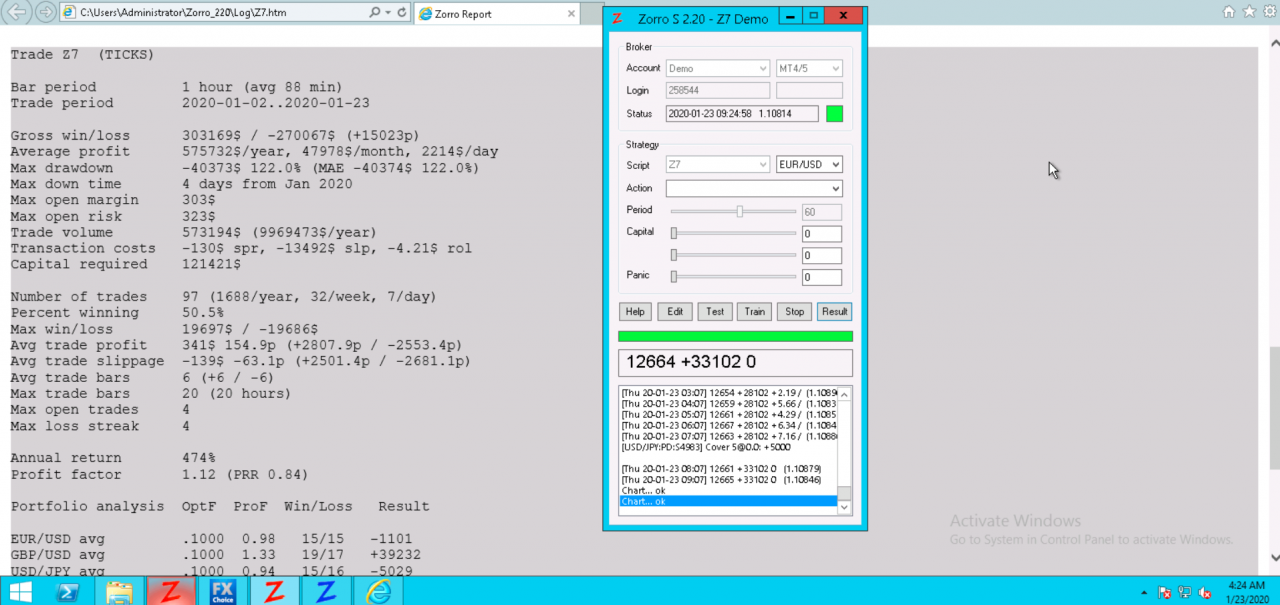The image size is (1280, 605).
Task: Switch to the Zorro Report browser tab
Action: [x=496, y=14]
